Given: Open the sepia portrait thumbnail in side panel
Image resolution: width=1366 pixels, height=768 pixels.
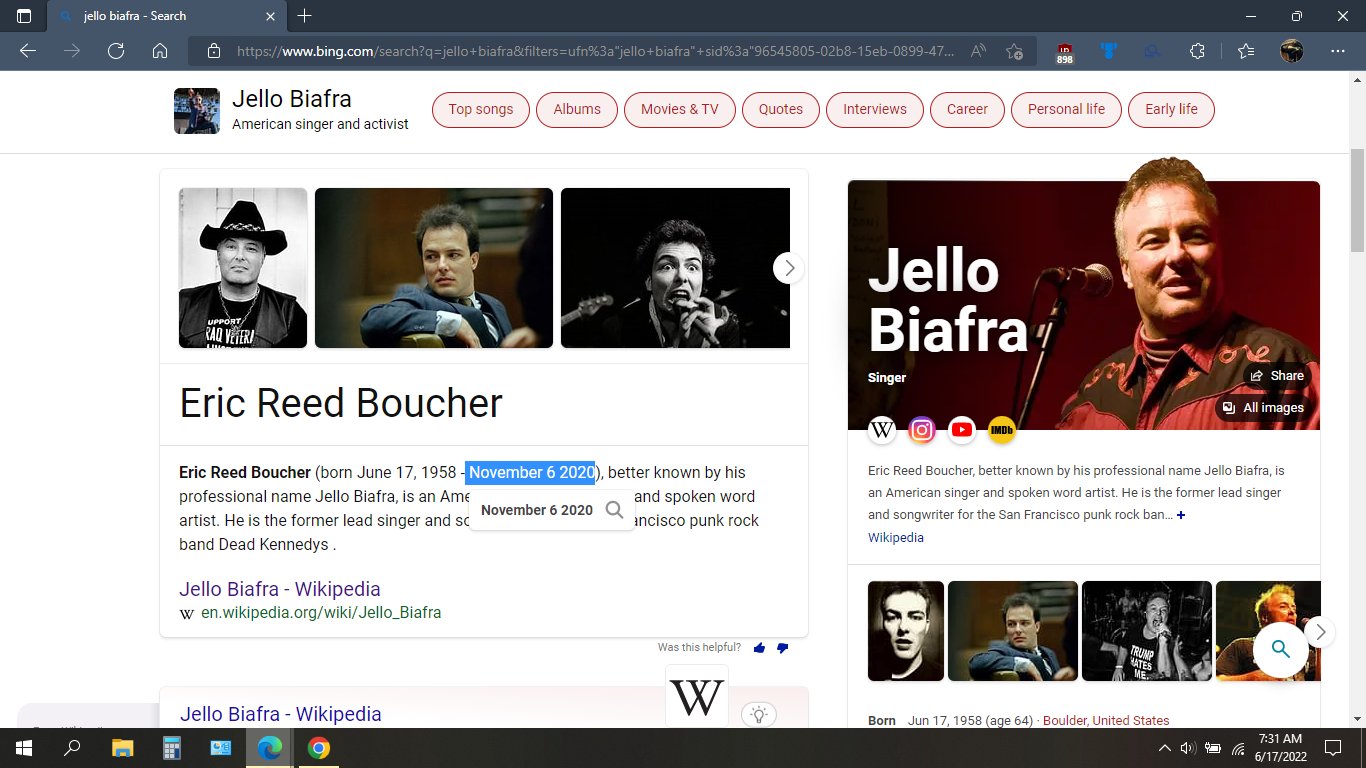Looking at the screenshot, I should coord(906,631).
